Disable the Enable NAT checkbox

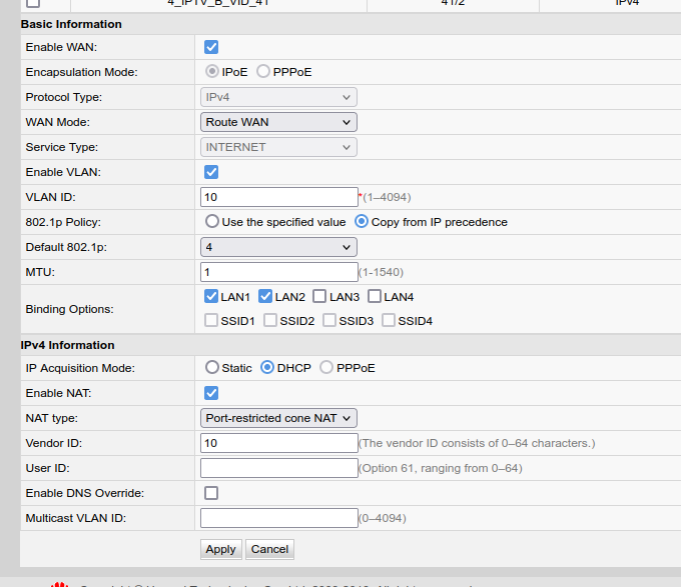tap(211, 393)
